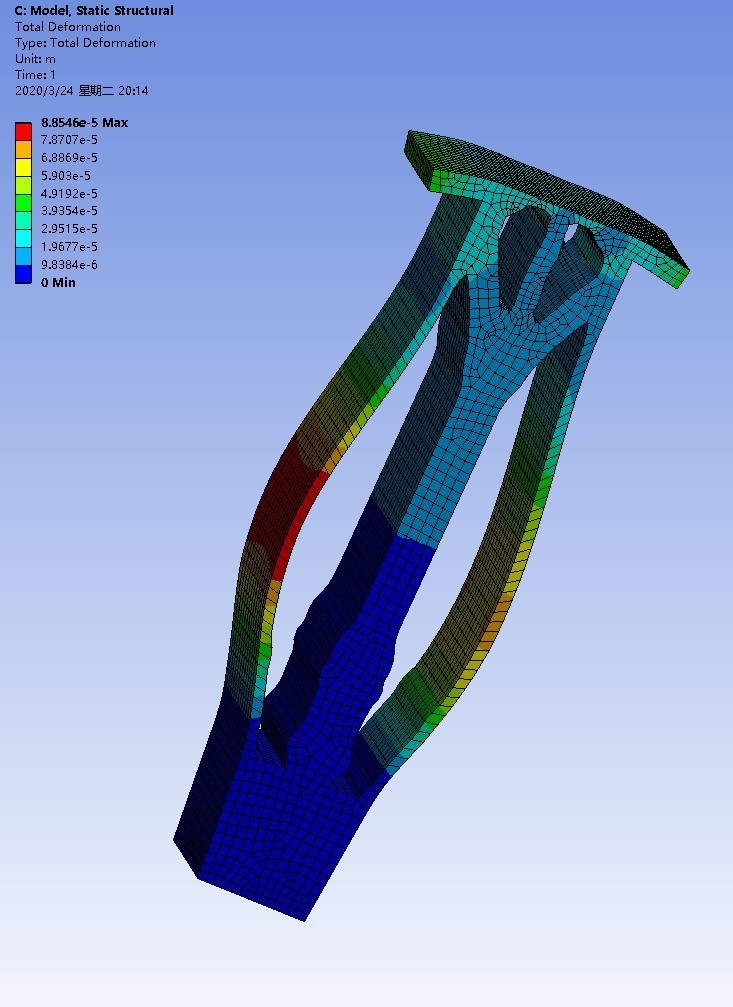Select the yellow legend color band

coord(23,167)
